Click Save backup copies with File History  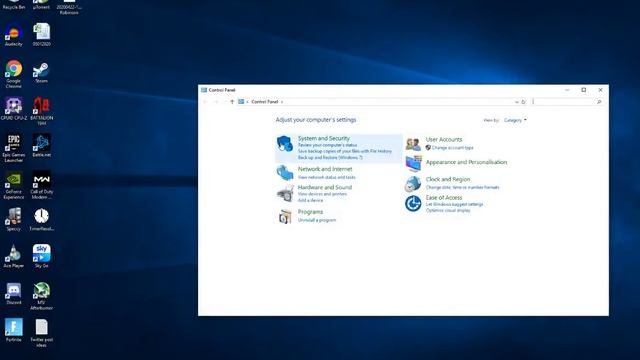click(345, 151)
